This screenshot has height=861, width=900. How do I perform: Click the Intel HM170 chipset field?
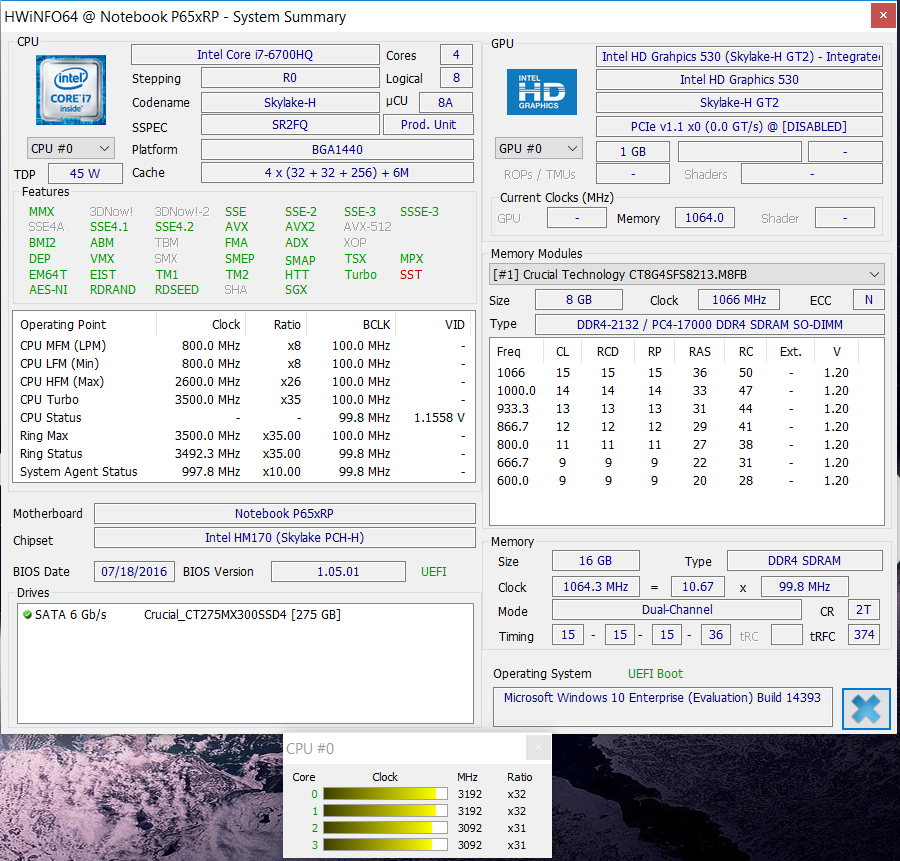[x=285, y=538]
